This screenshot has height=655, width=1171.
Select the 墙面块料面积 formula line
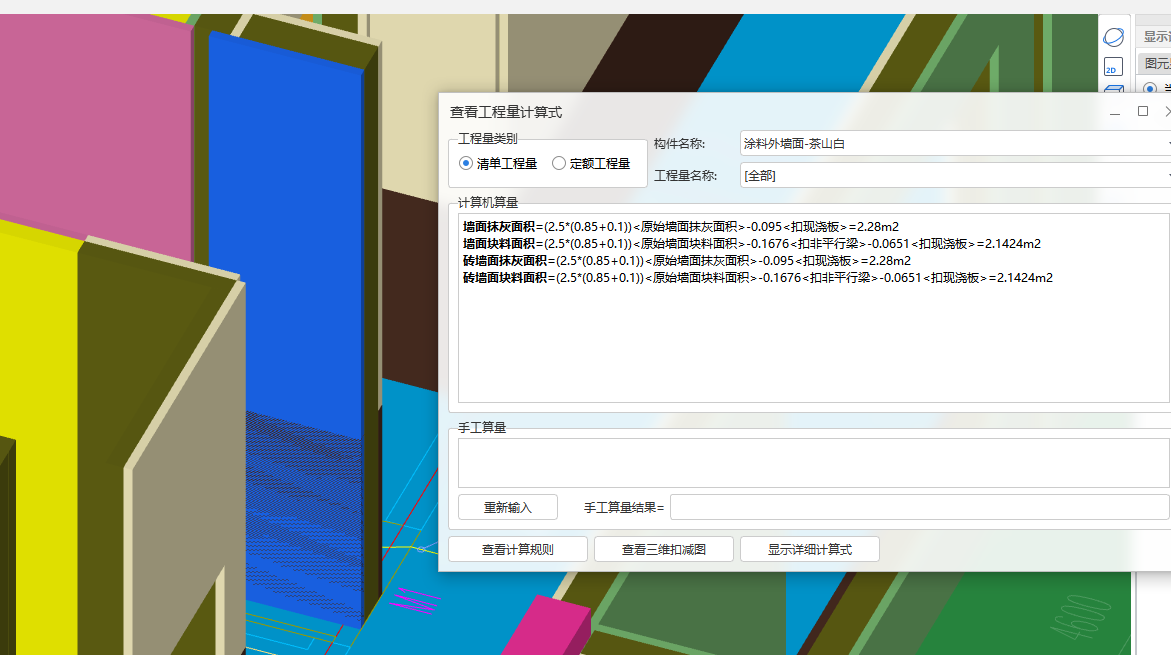pos(751,243)
